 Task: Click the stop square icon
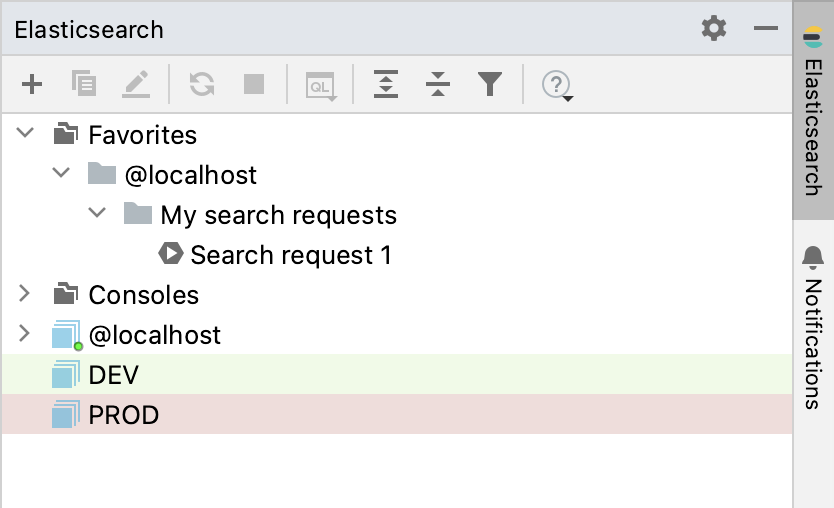click(x=254, y=84)
